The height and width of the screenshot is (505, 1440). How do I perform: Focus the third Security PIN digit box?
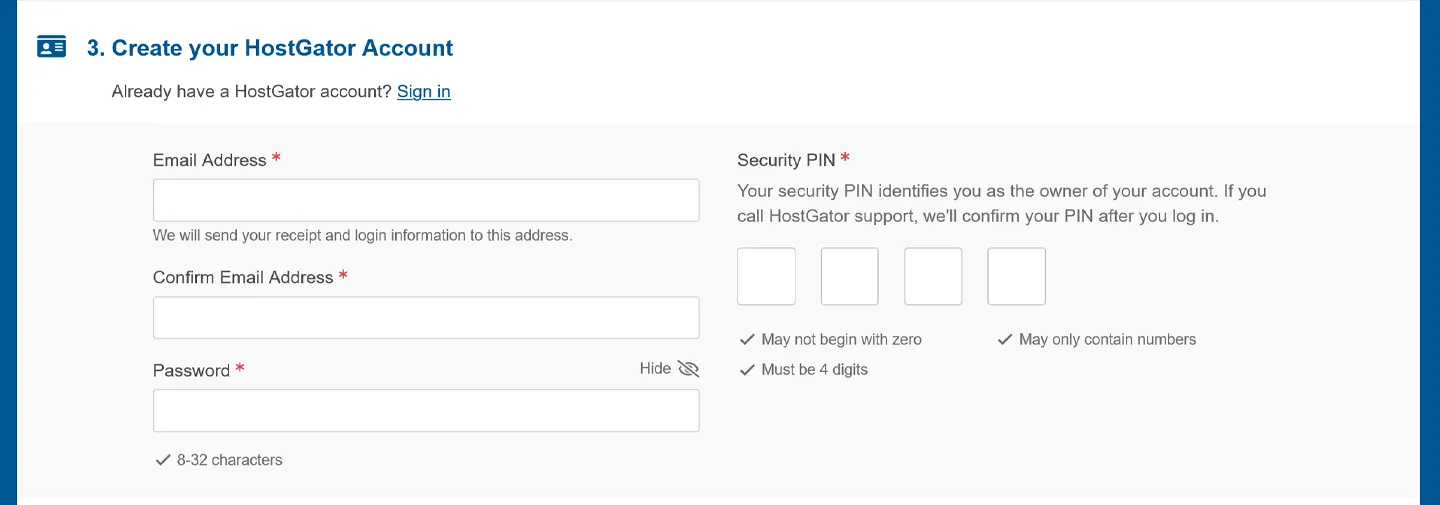[933, 276]
